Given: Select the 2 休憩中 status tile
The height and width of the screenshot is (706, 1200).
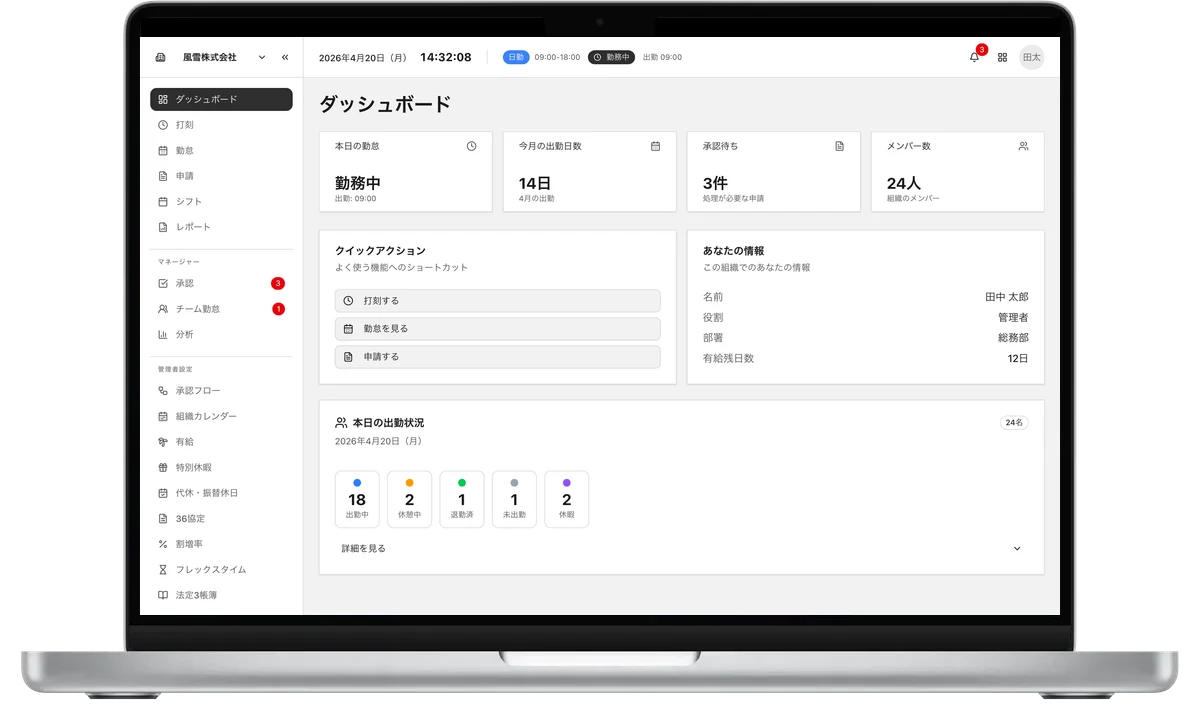Looking at the screenshot, I should 409,499.
